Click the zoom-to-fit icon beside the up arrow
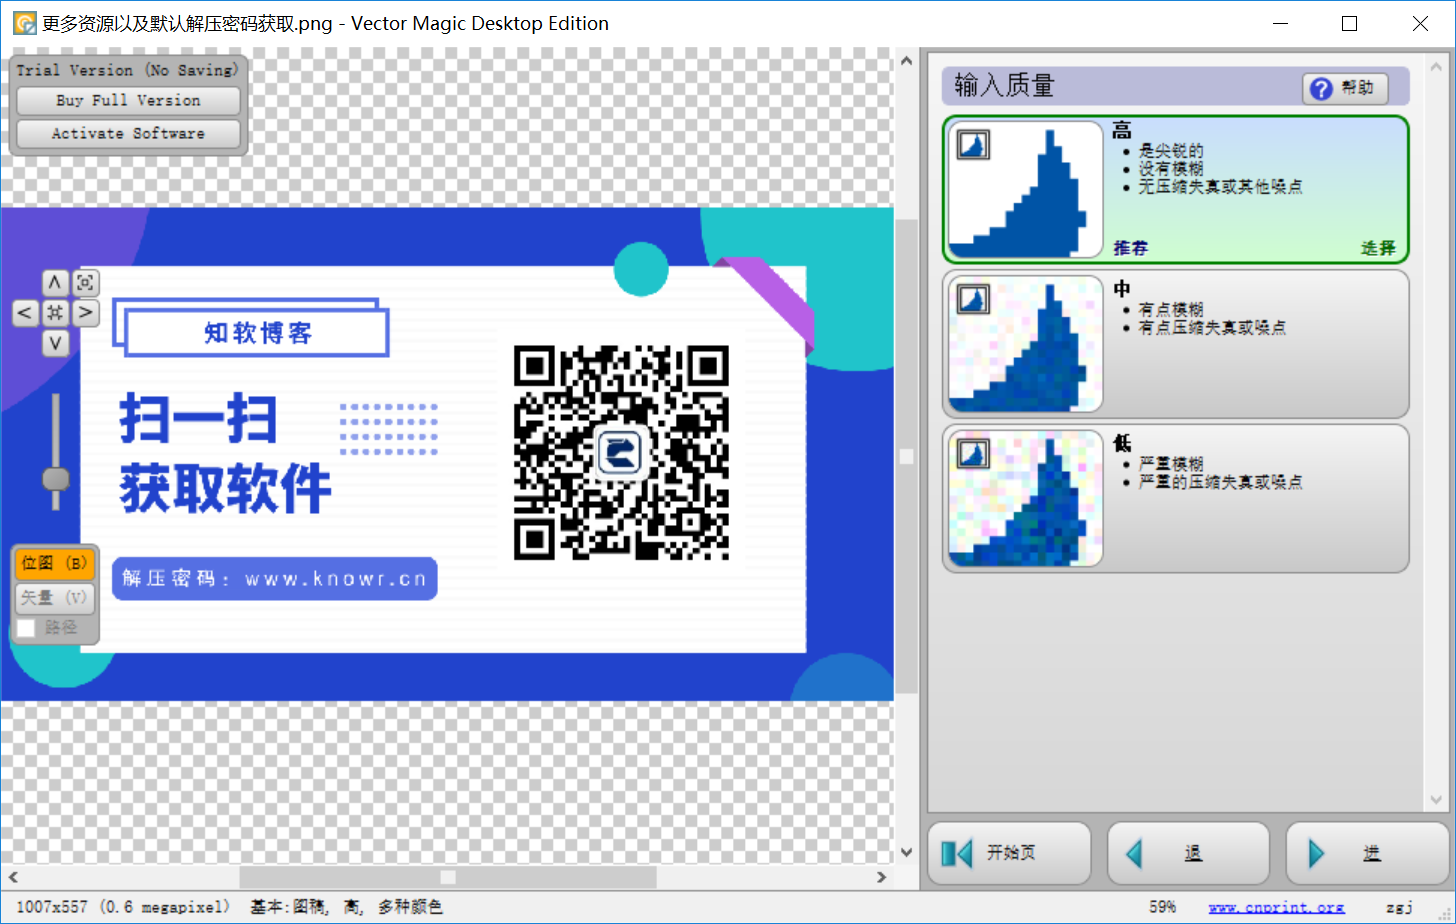 click(86, 282)
